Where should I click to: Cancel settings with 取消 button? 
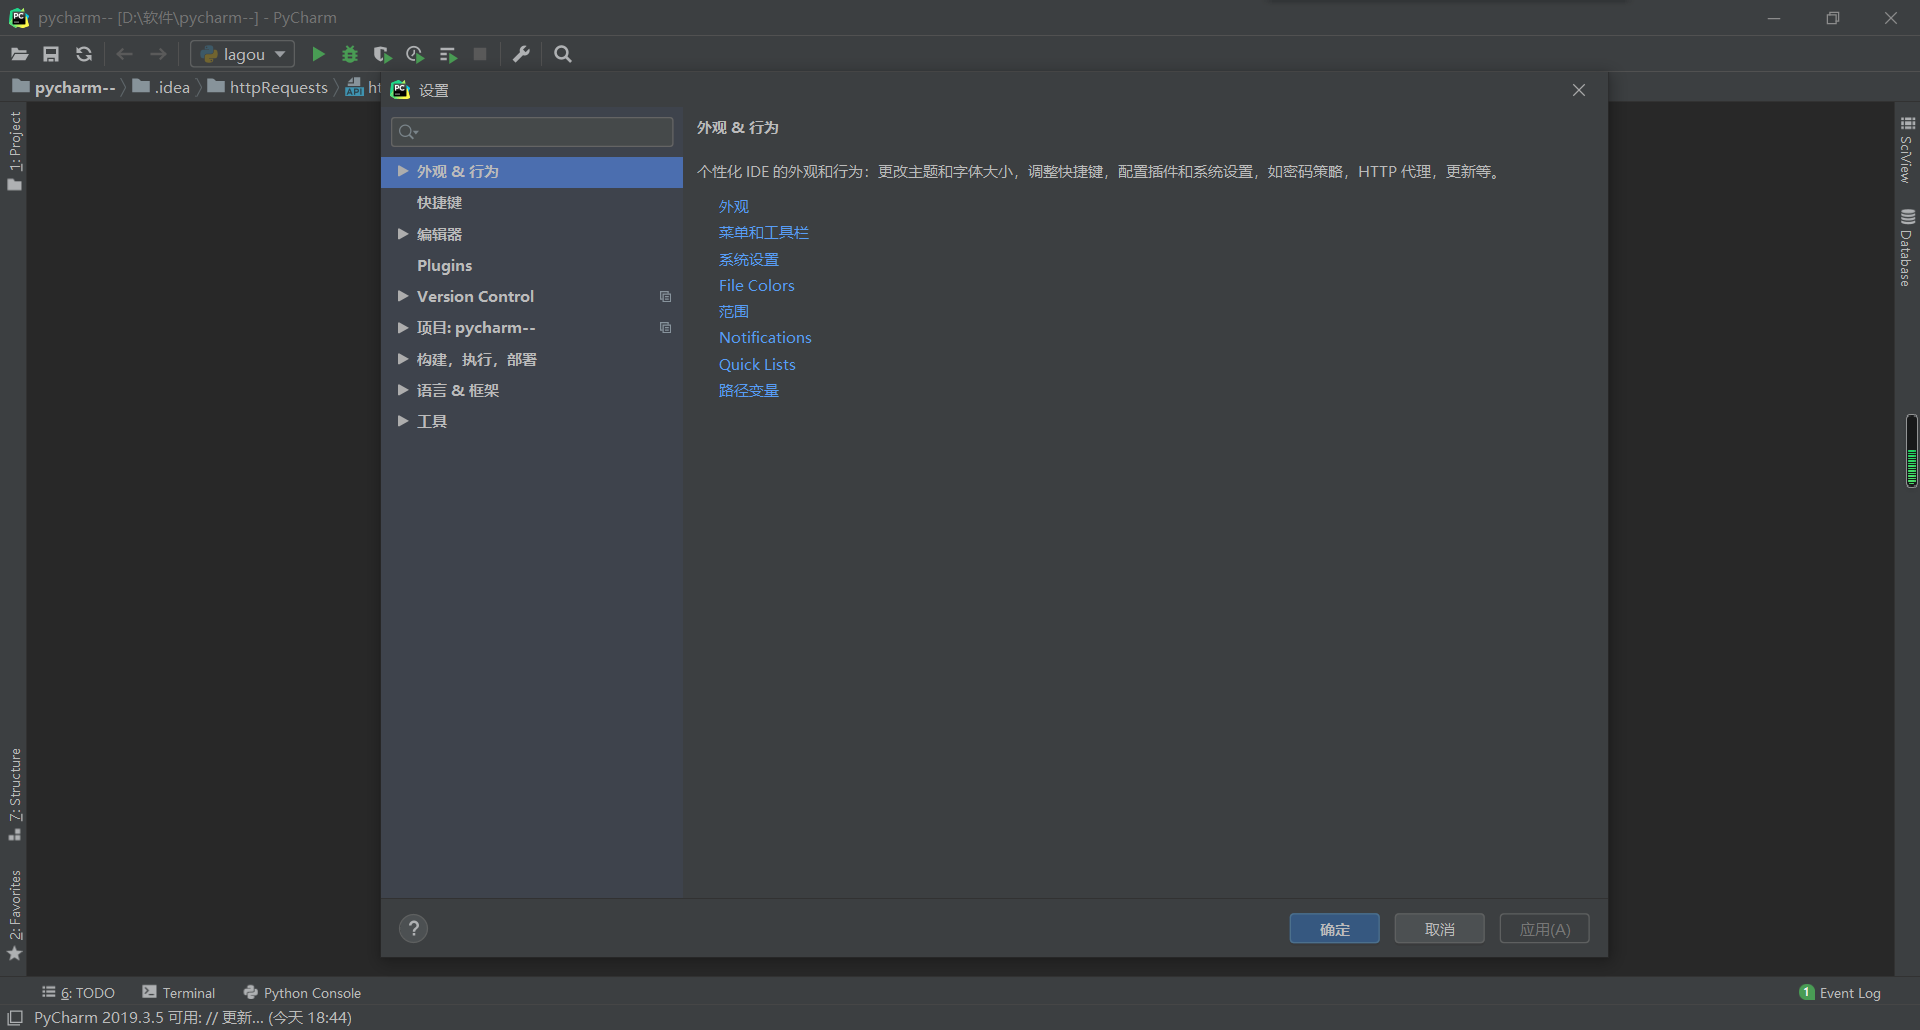click(1439, 929)
